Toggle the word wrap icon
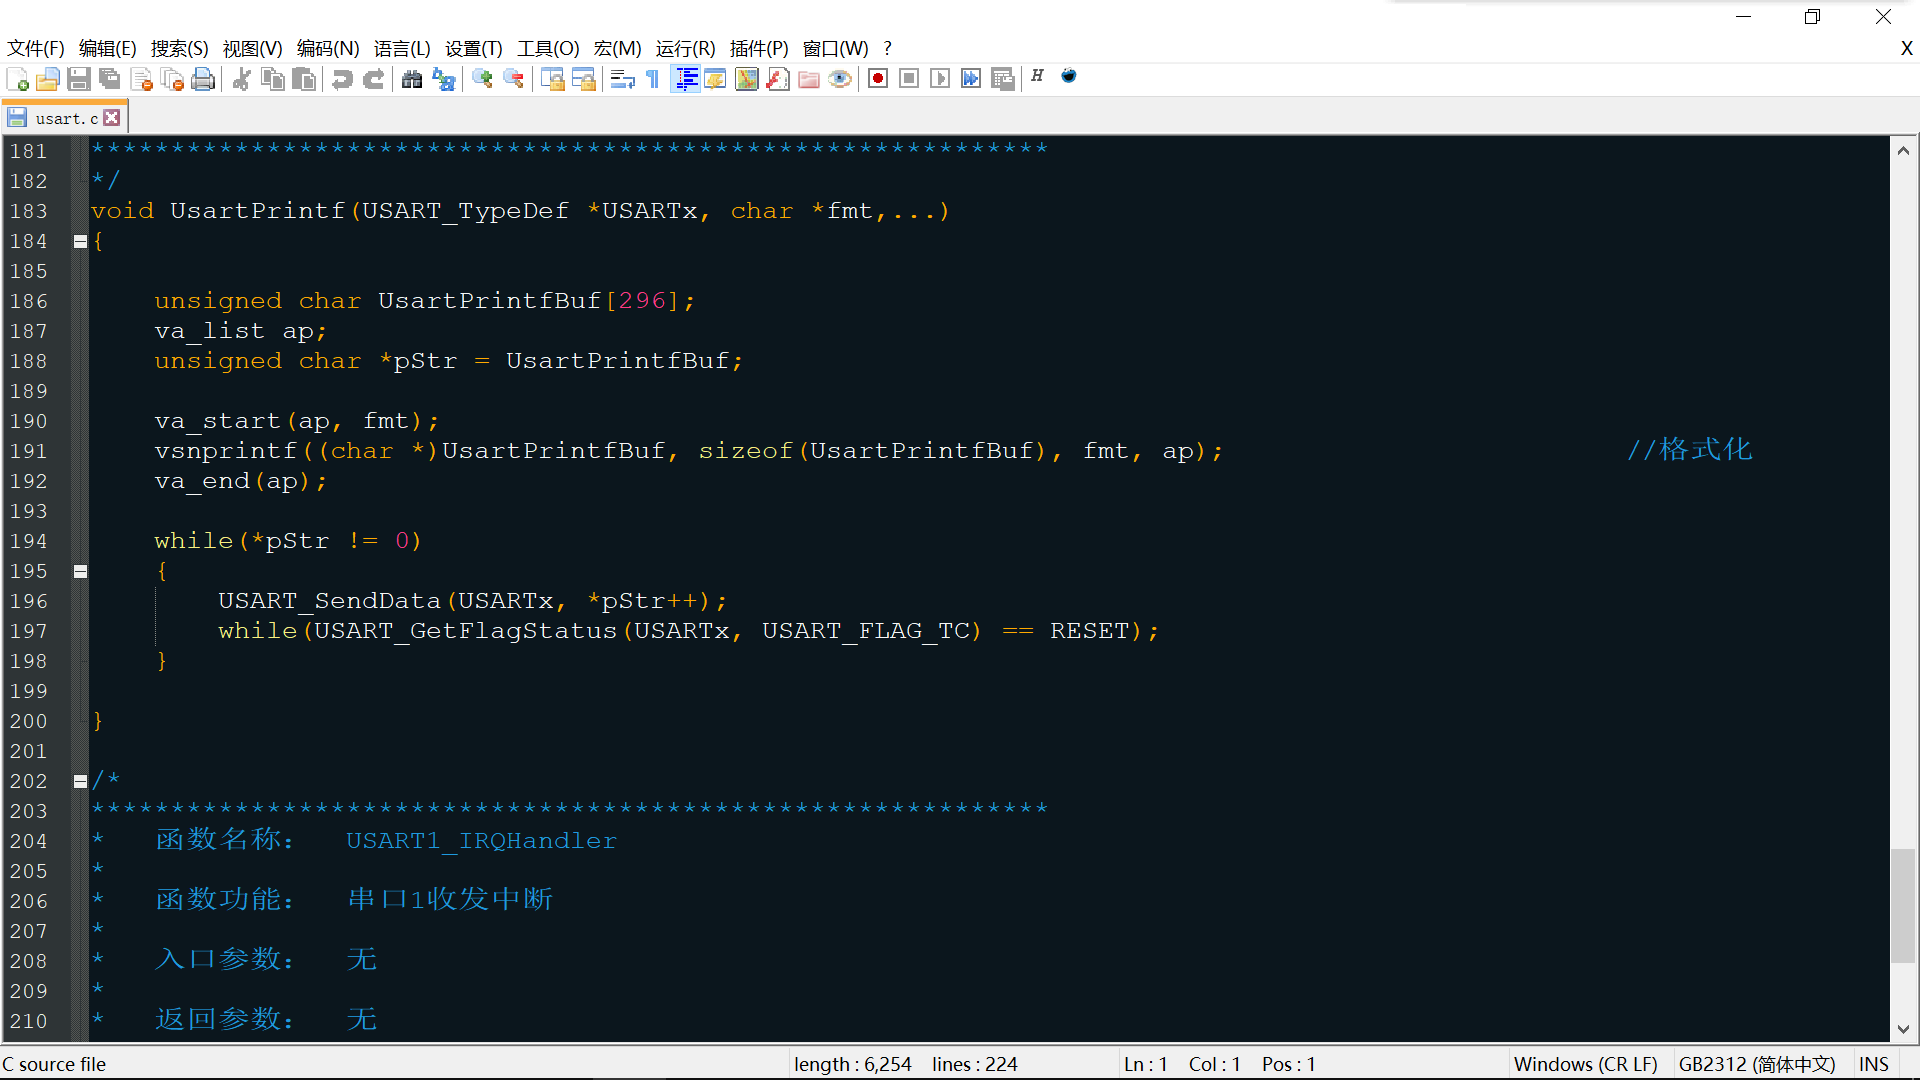 pos(622,79)
